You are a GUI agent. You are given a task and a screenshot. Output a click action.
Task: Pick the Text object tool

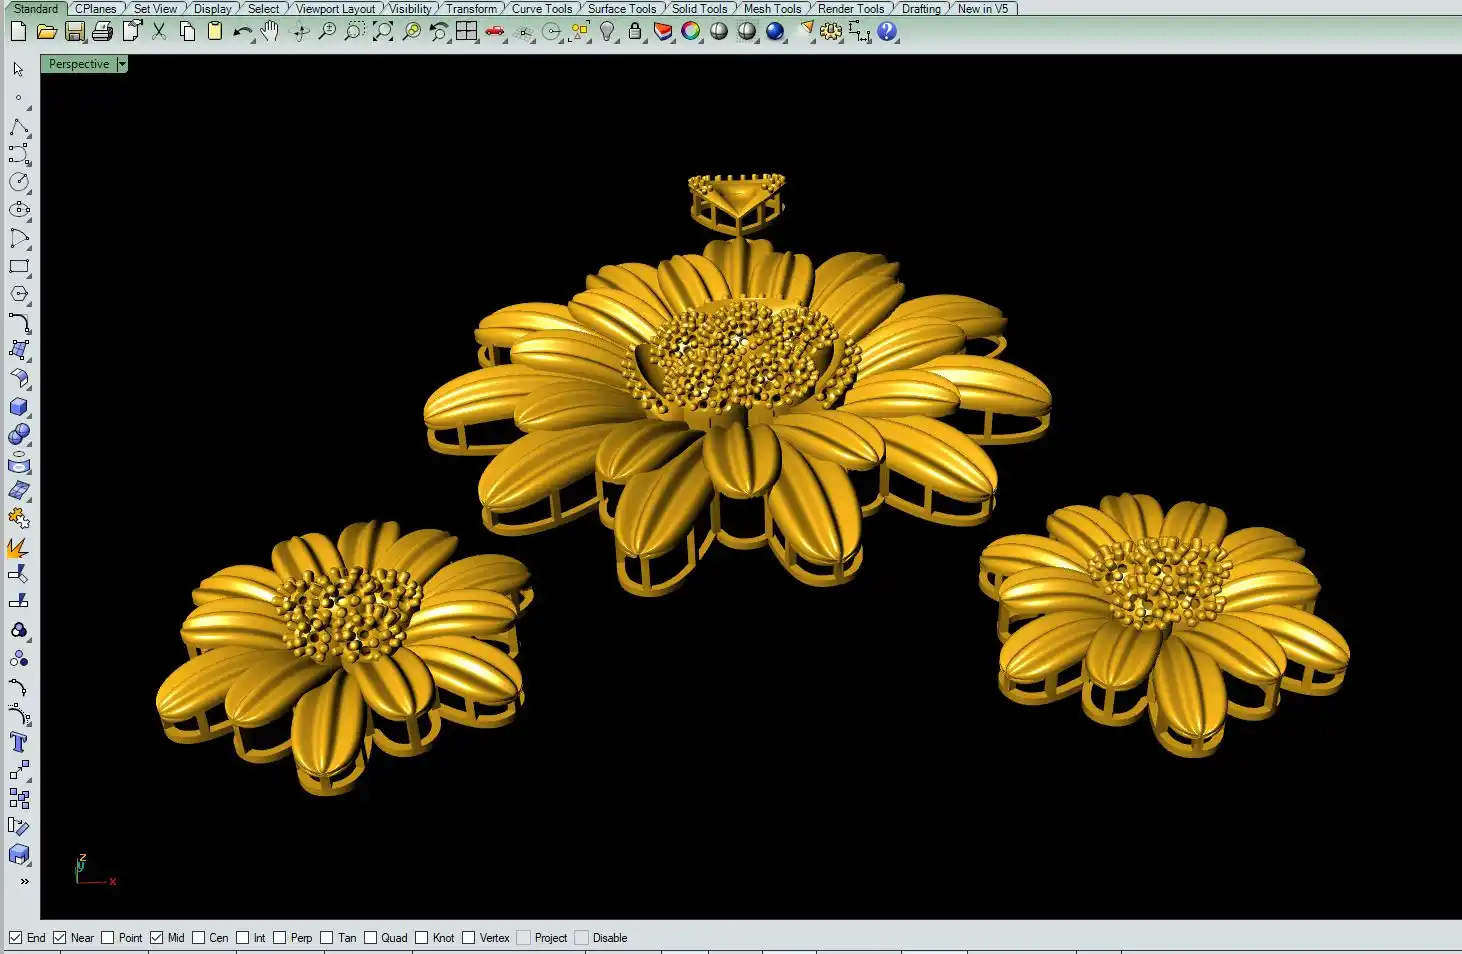[x=18, y=742]
